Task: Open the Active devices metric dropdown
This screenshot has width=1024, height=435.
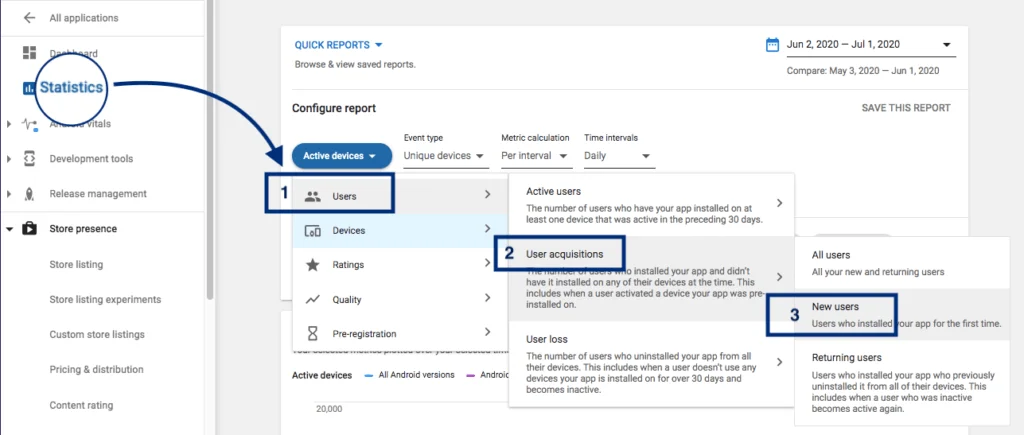Action: [342, 156]
